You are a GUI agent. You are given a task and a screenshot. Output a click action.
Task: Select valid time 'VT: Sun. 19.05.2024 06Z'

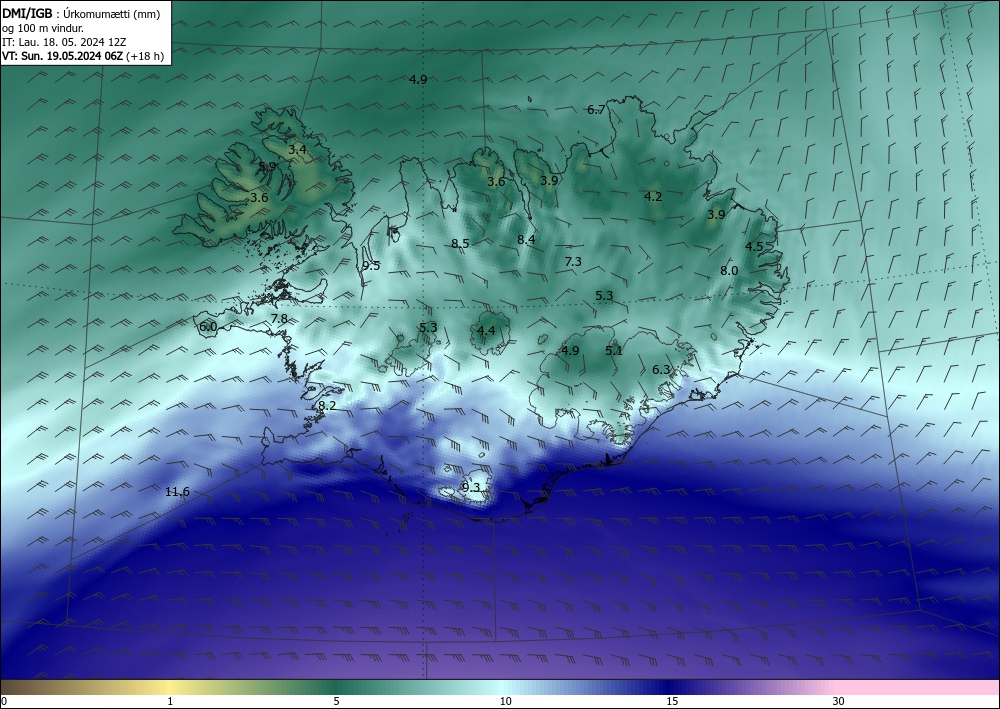pos(62,56)
